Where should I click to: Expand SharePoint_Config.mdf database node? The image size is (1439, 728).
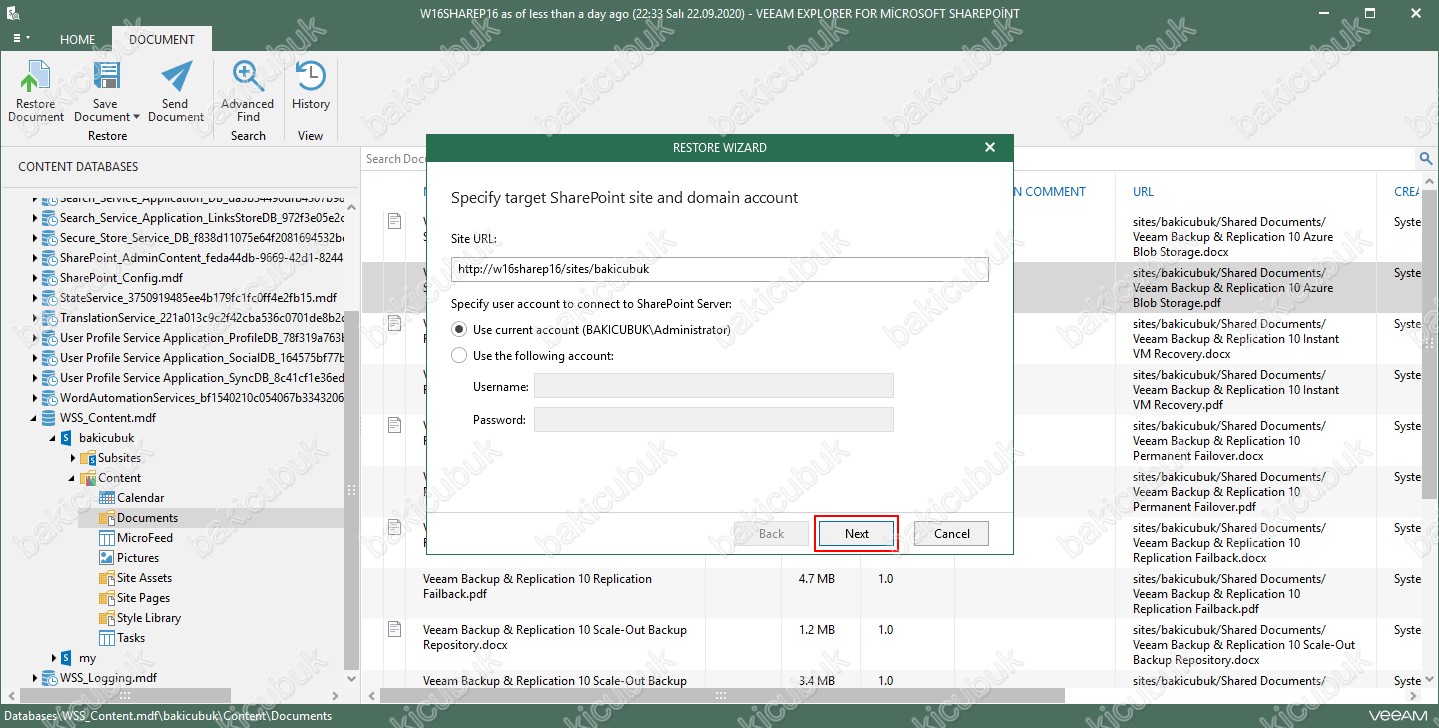pyautogui.click(x=35, y=278)
